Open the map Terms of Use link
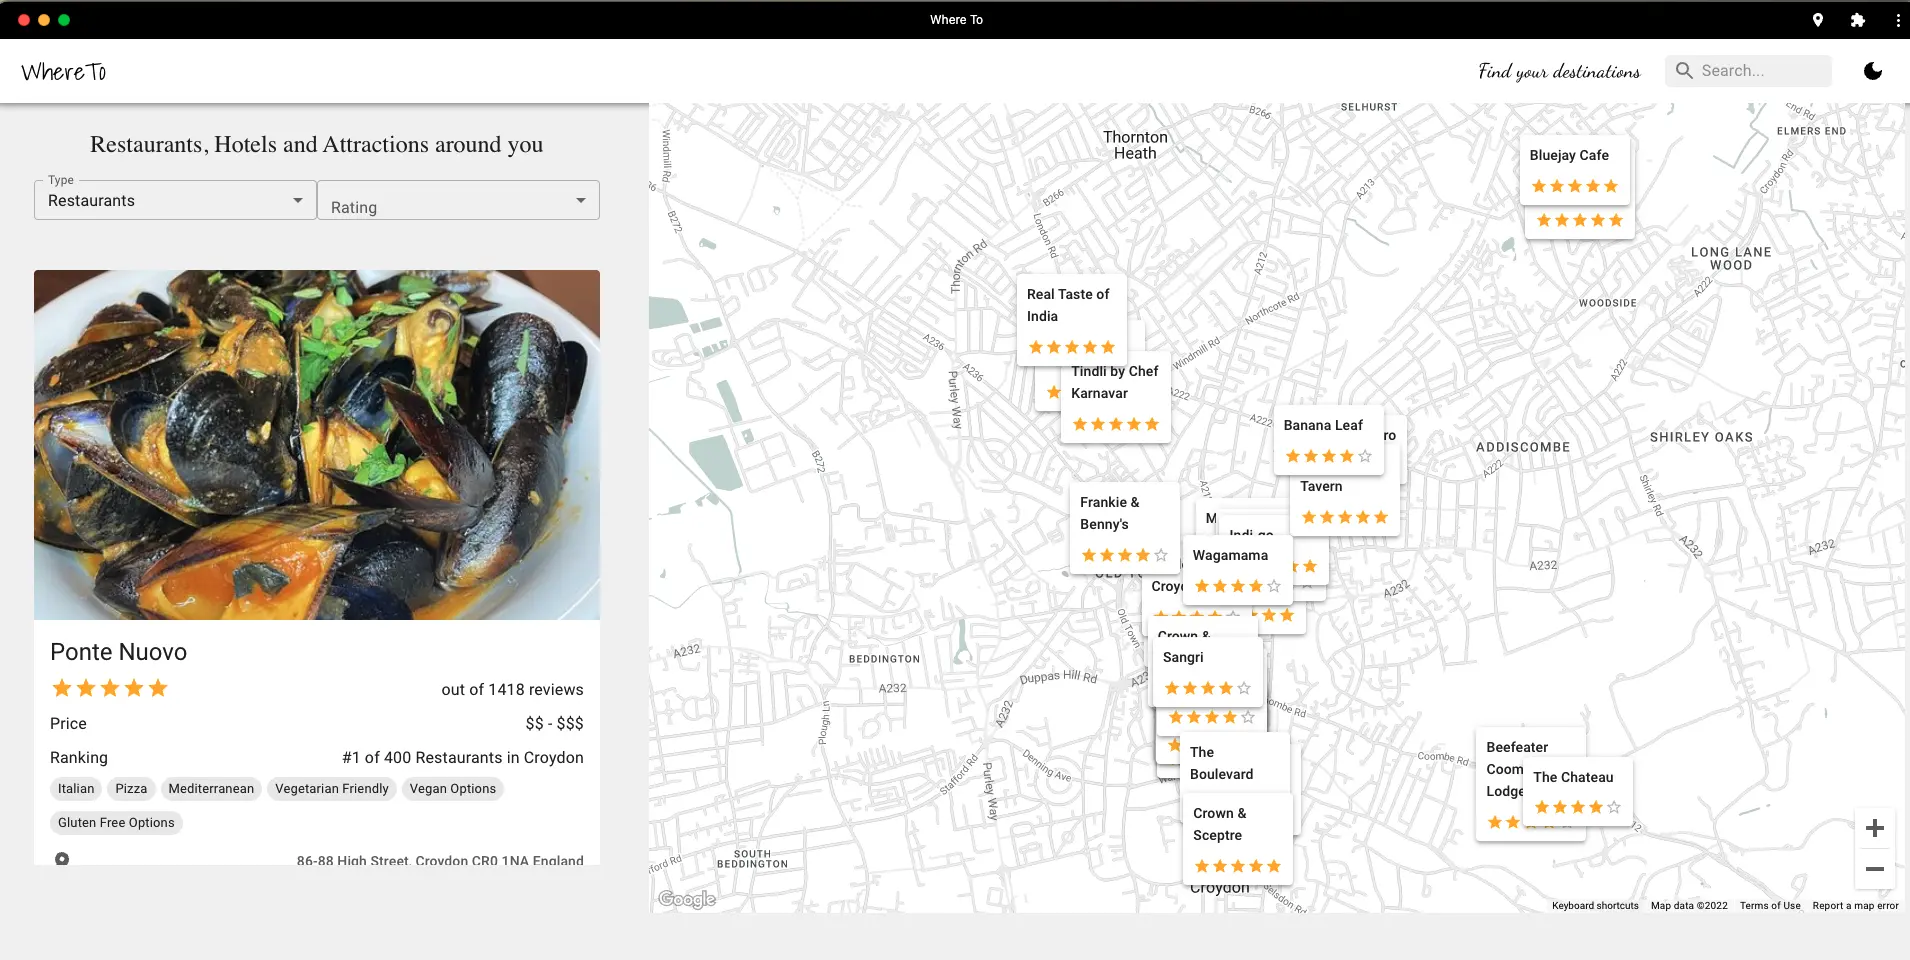Viewport: 1910px width, 960px height. tap(1770, 906)
